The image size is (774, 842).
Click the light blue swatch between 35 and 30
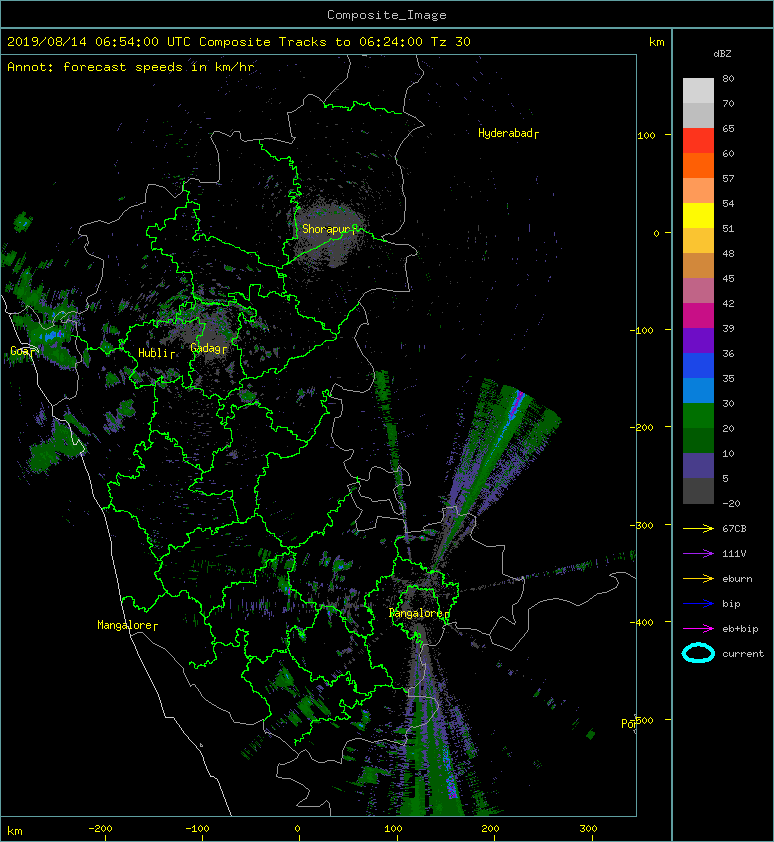tap(698, 391)
